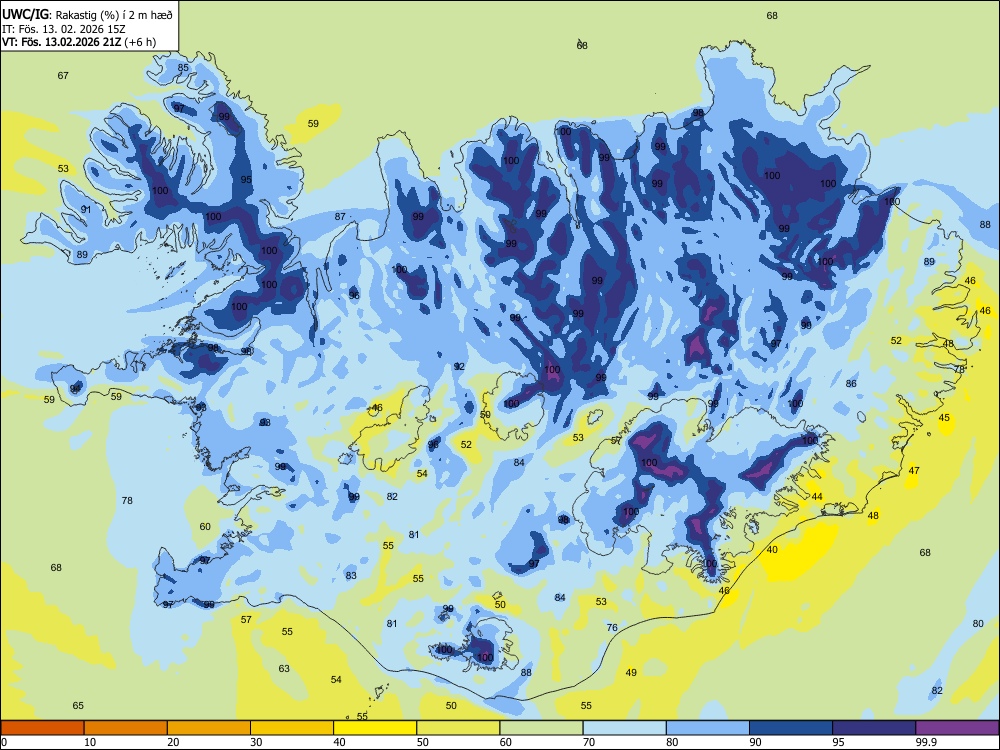Click the '83' humidity value on the map

coord(351,575)
